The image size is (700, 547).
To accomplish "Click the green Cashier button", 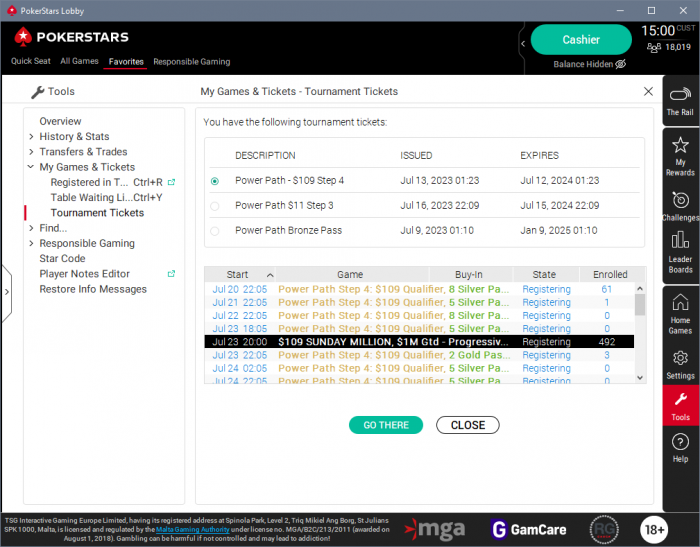I will click(x=581, y=40).
